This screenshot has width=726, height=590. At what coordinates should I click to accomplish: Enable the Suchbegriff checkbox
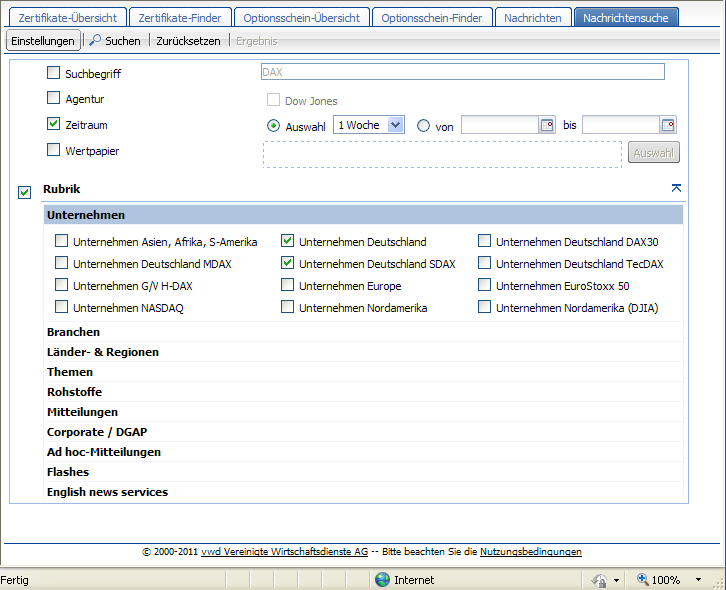[54, 73]
